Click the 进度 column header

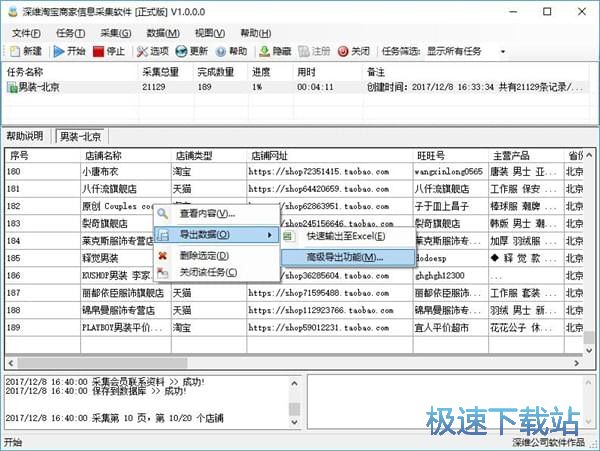coord(271,72)
